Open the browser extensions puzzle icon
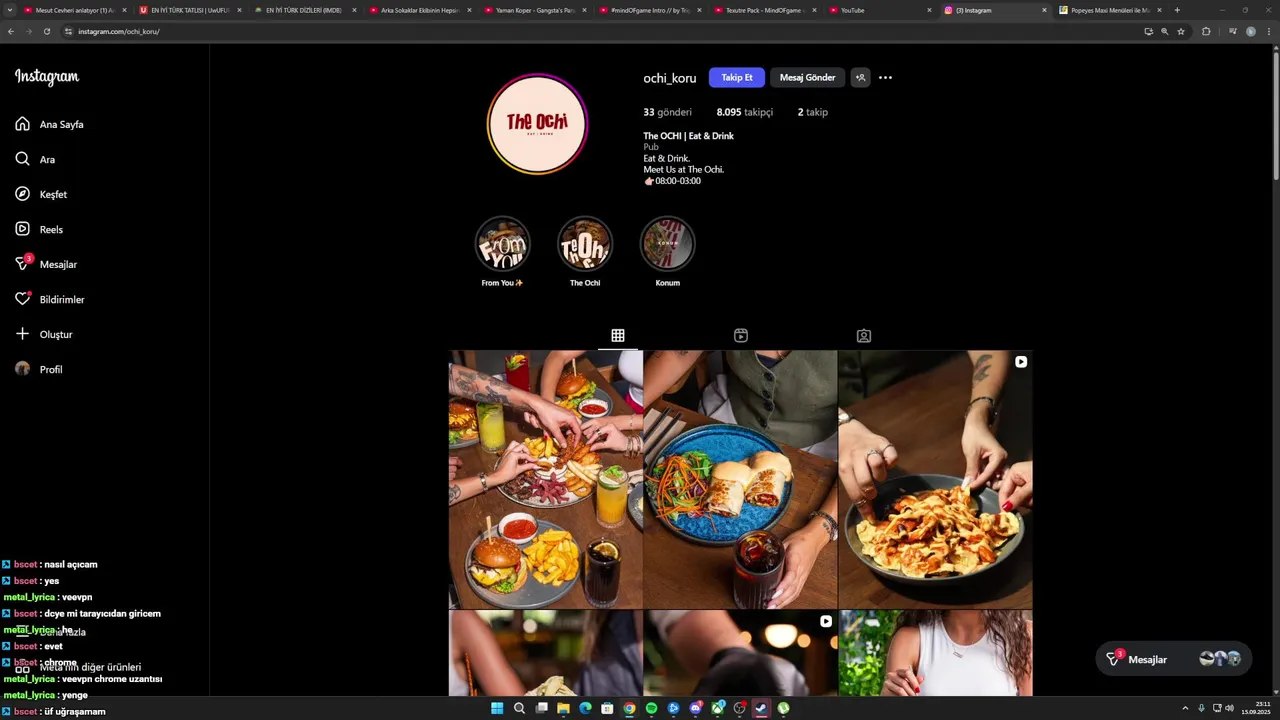The width and height of the screenshot is (1280, 720). click(x=1206, y=31)
